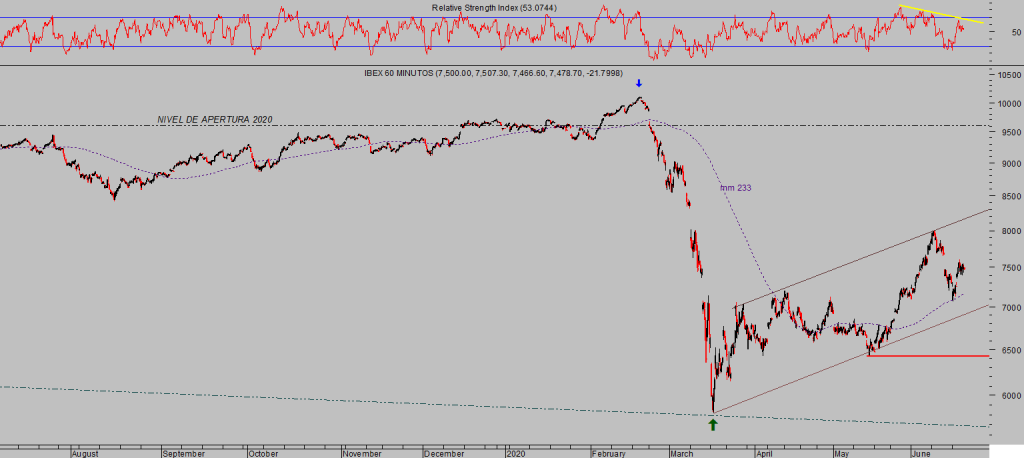
Task: Click the August label on the time axis
Action: tap(85, 453)
